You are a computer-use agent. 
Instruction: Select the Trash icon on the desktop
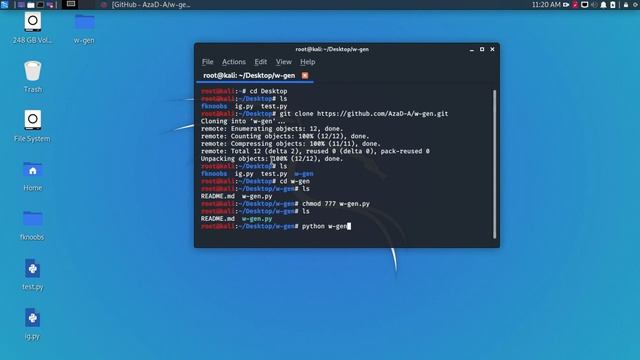[33, 76]
